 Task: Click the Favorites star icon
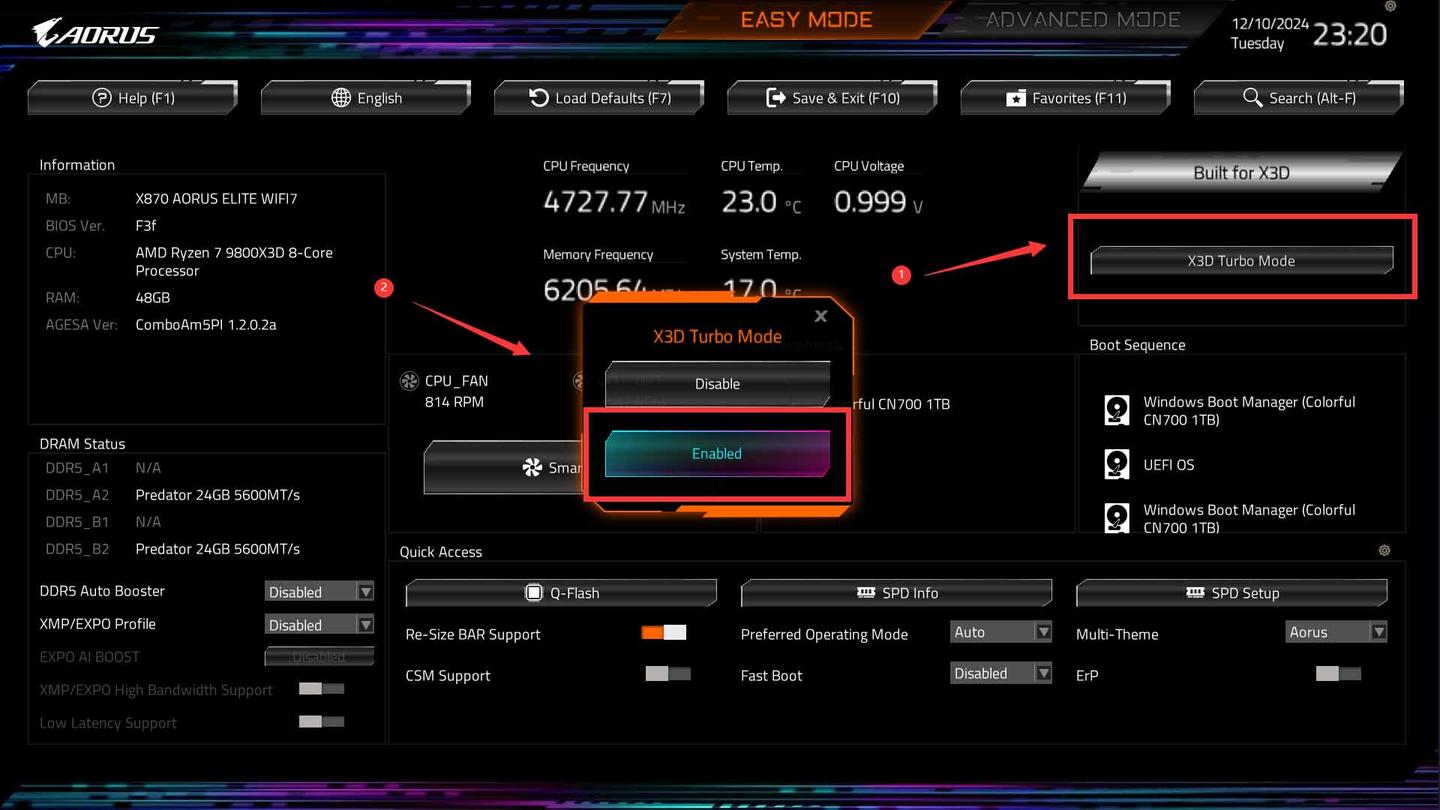pos(1019,97)
